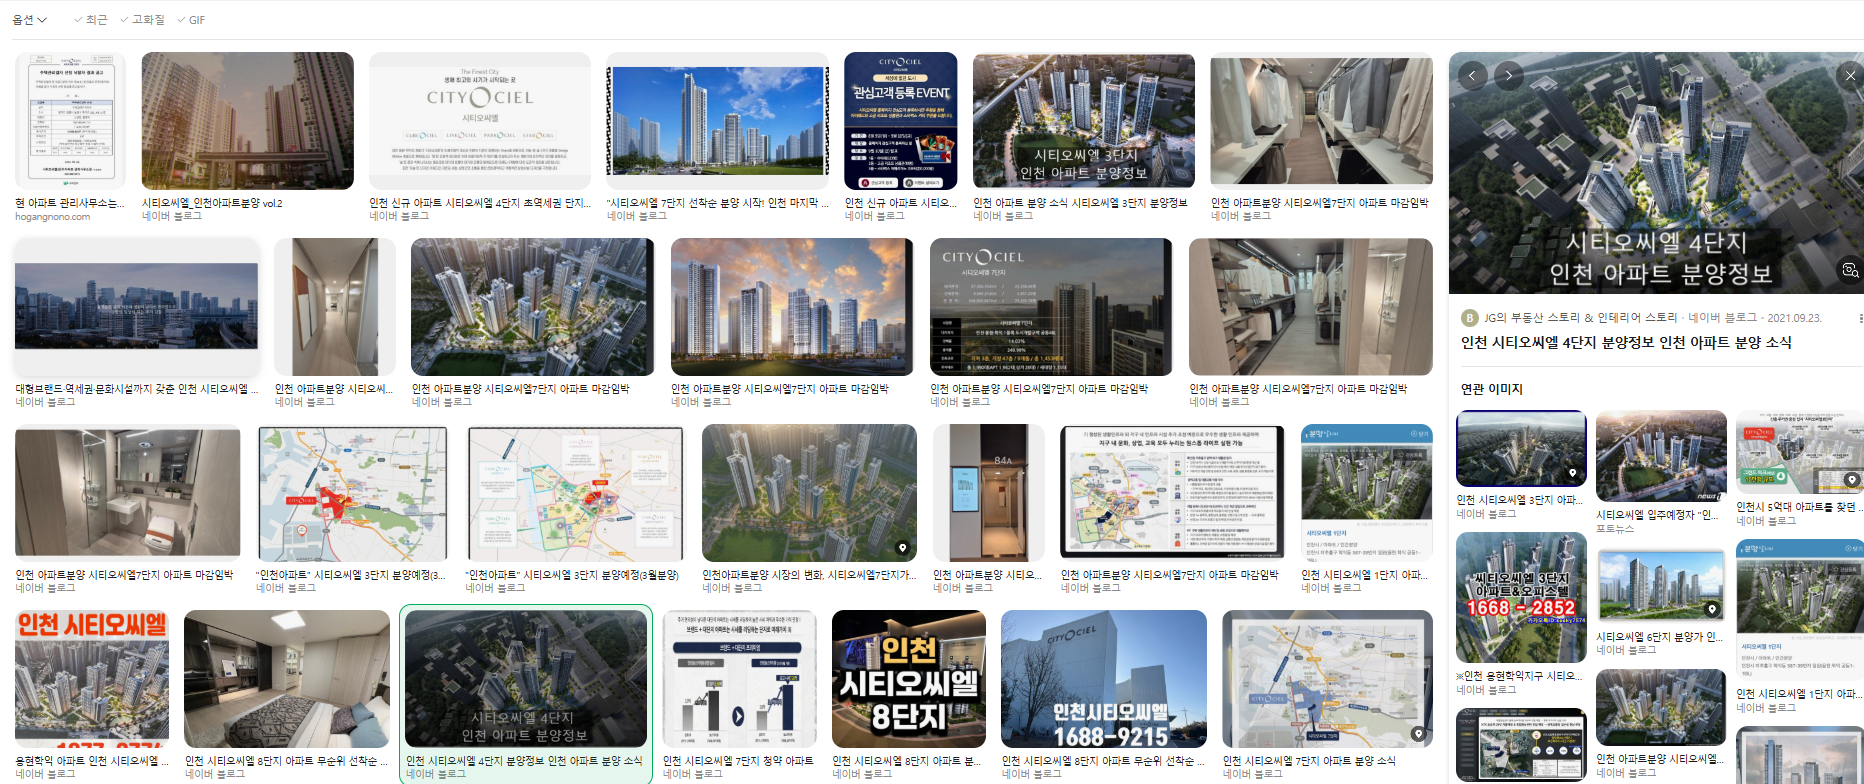Close the image preview panel
1864x784 pixels.
click(1850, 76)
